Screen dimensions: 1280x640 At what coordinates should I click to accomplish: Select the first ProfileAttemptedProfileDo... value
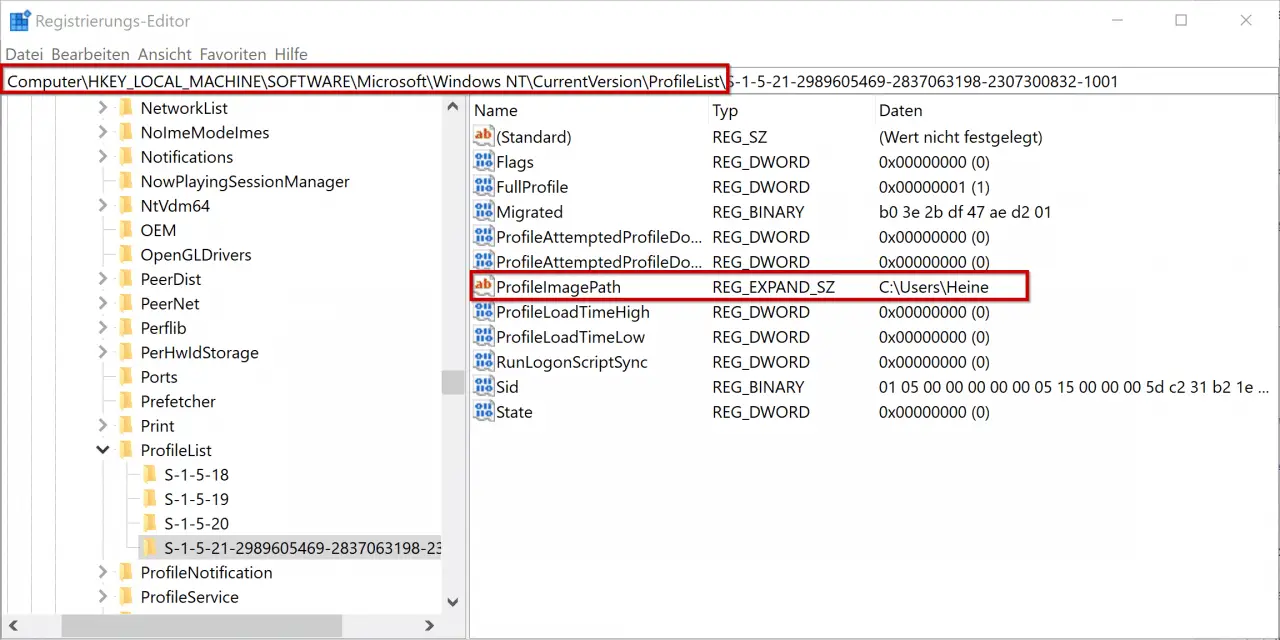[x=599, y=237]
